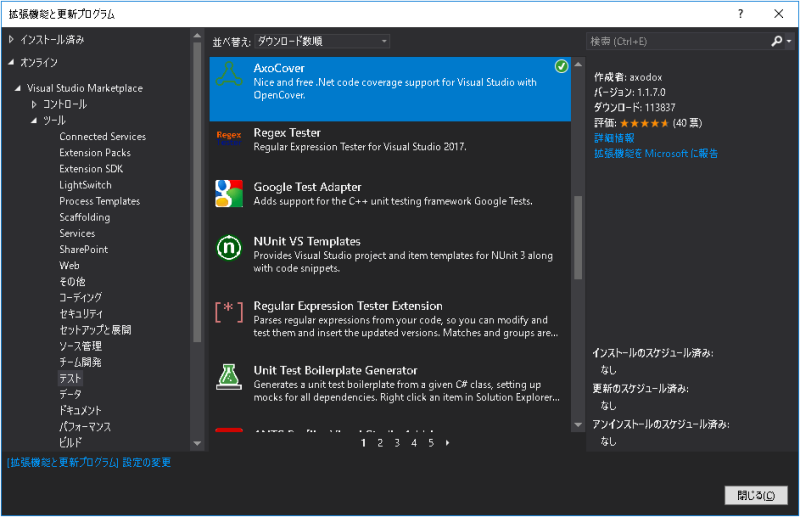
Task: Collapse the オンライン node
Action: (x=11, y=62)
